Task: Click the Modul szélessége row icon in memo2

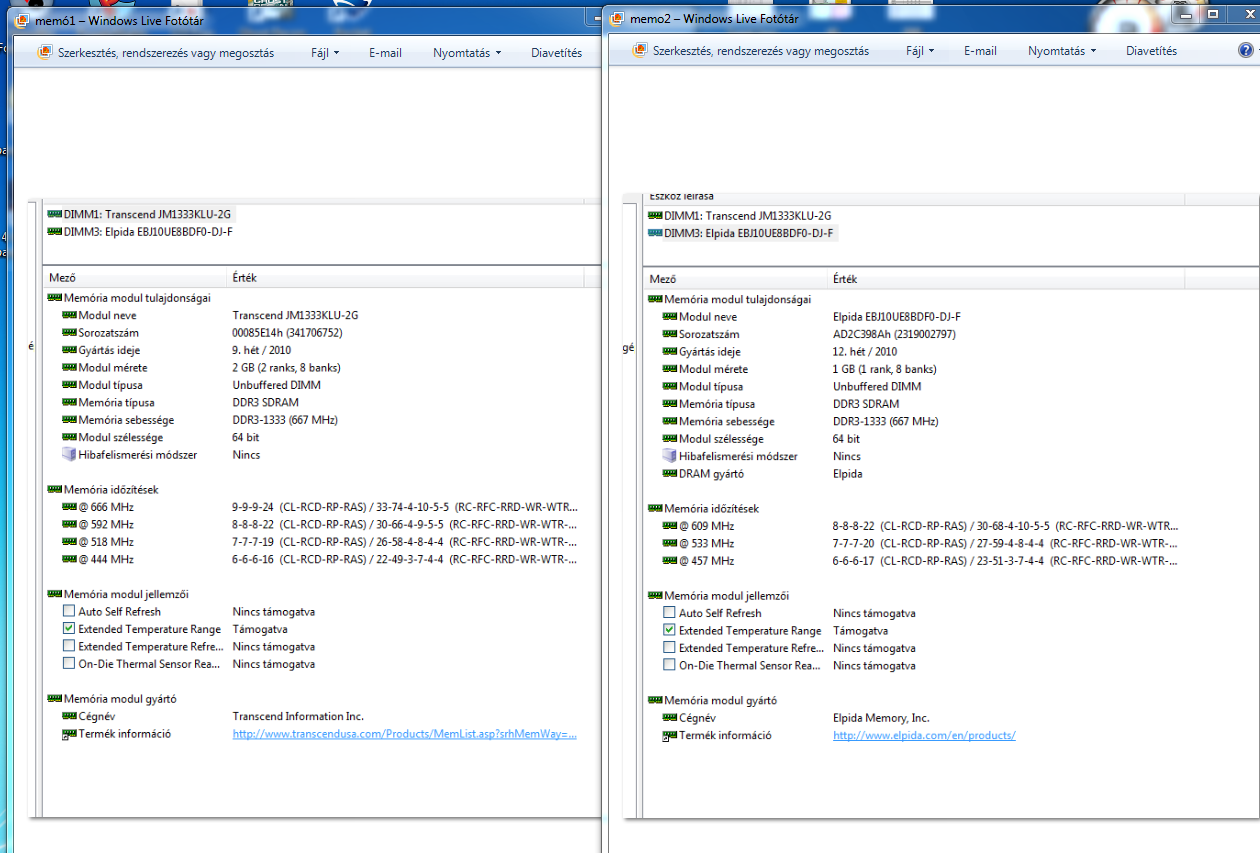Action: point(670,439)
